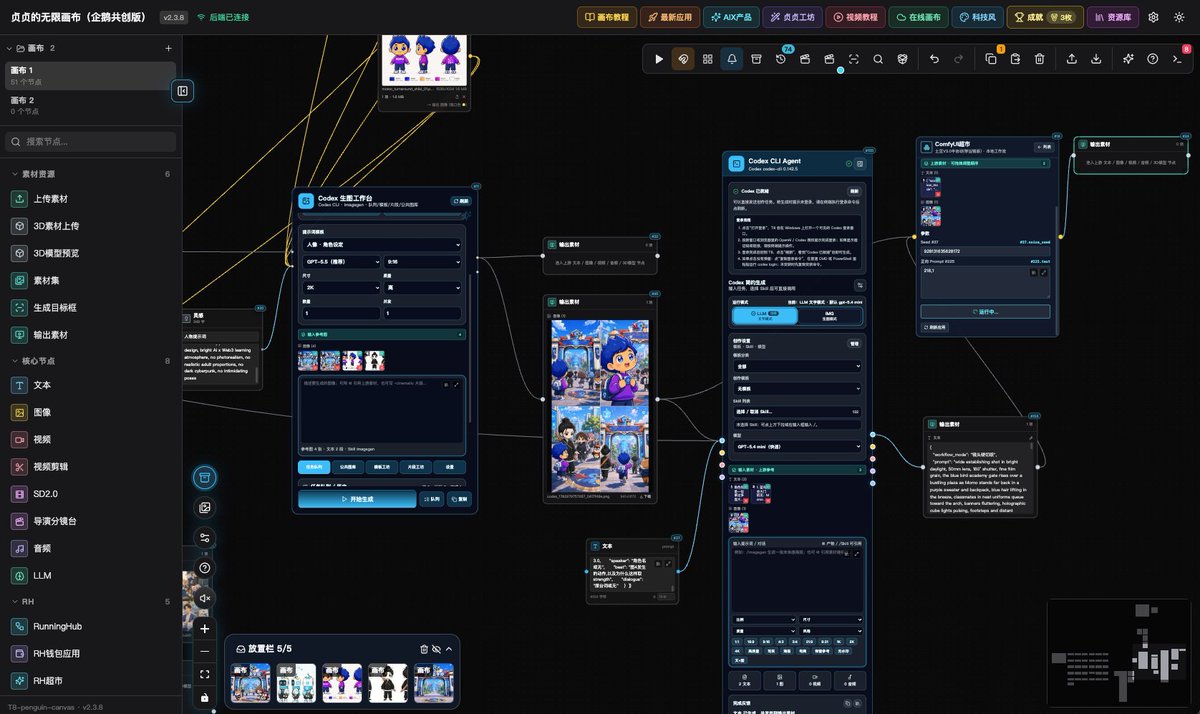Toggle dark mode with the moon icon

pos(1178,17)
